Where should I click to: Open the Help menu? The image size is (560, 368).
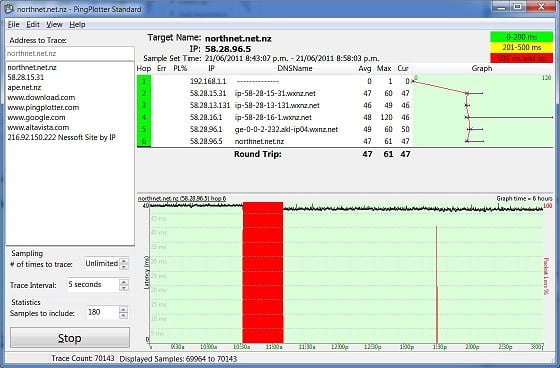tap(77, 25)
